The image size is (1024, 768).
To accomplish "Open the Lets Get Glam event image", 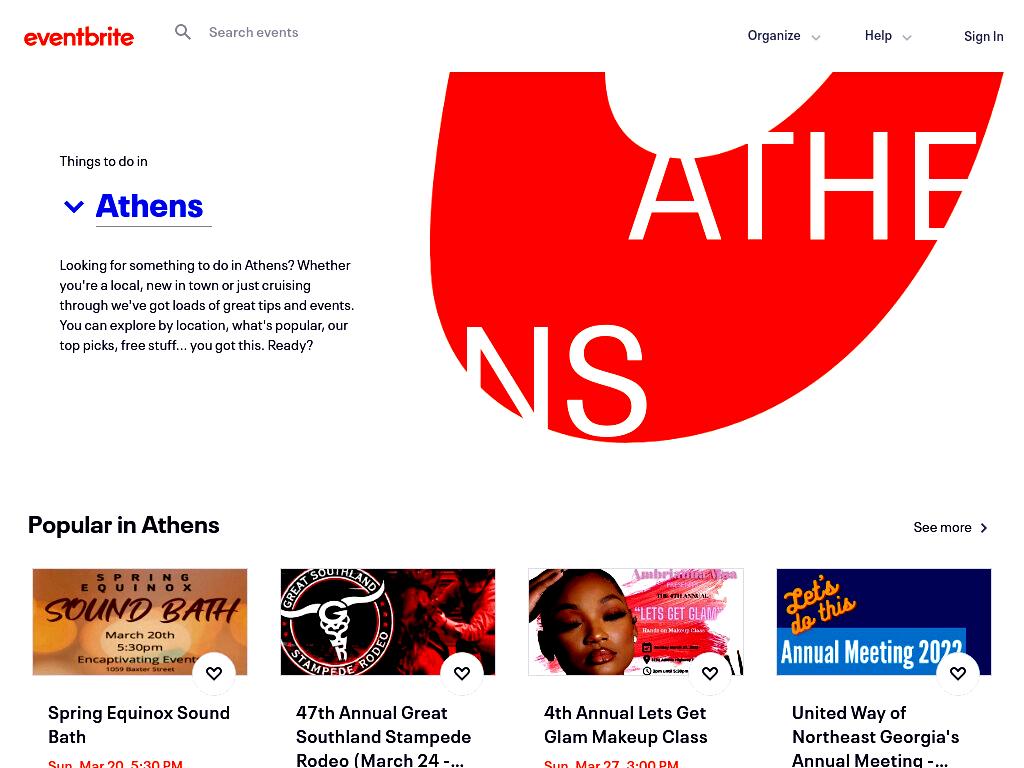I will coord(635,622).
